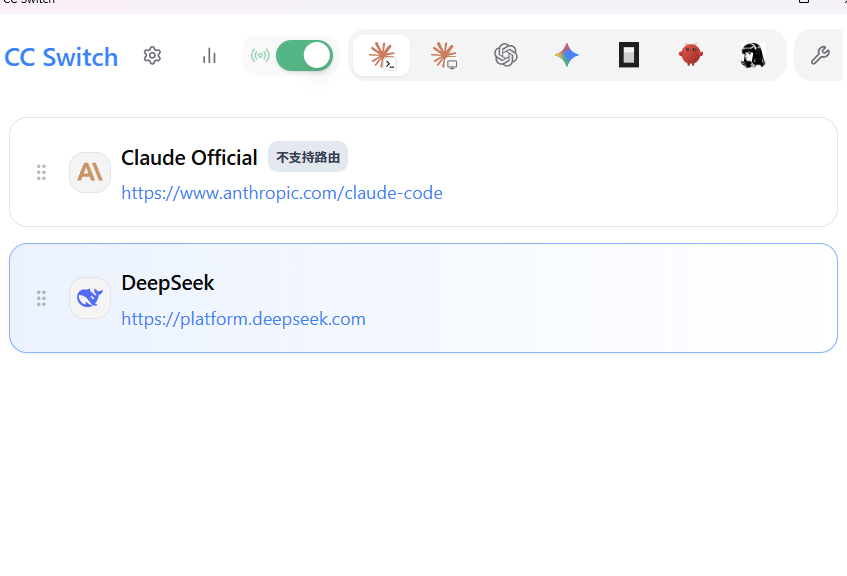Select the Claude Official provider card
847x576 pixels.
[424, 172]
